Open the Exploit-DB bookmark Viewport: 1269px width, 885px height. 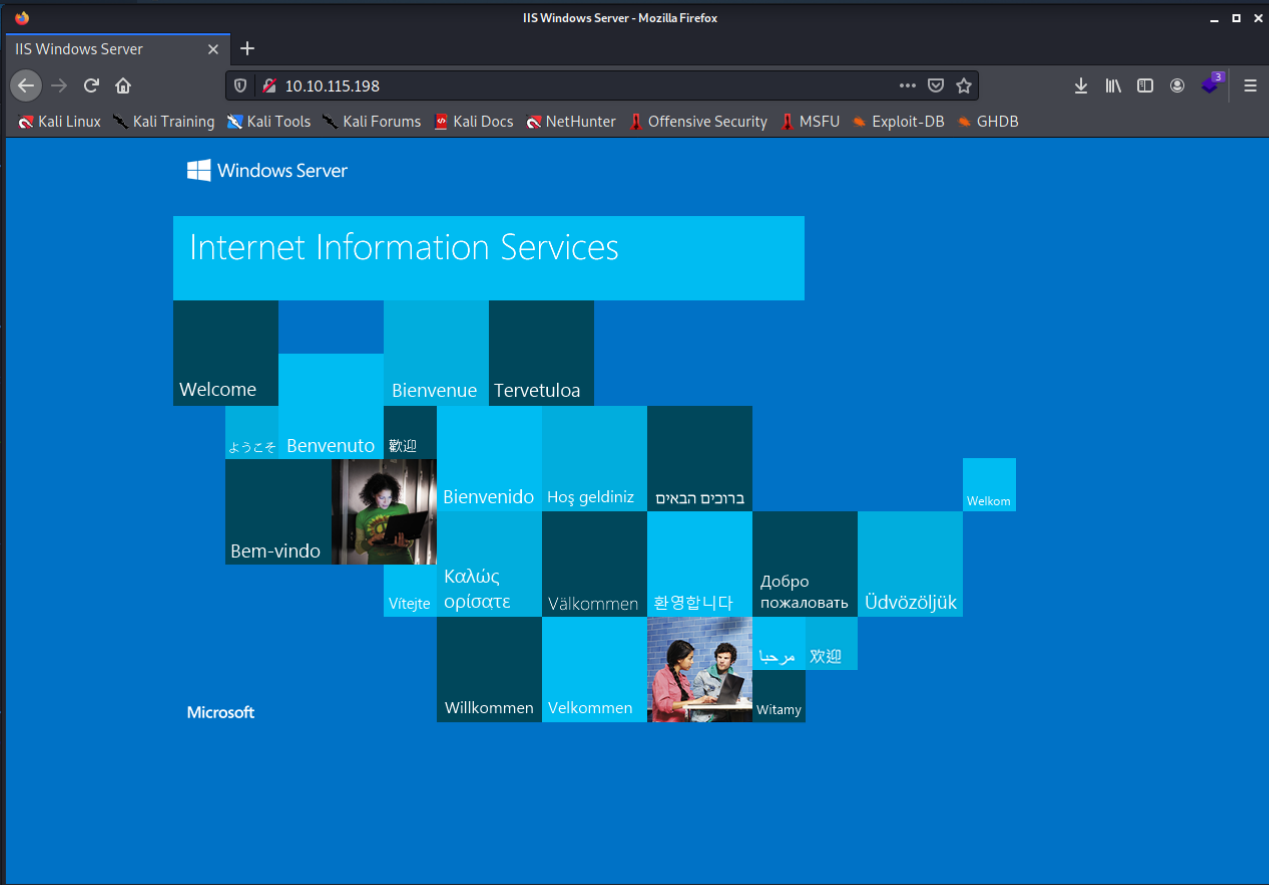898,122
